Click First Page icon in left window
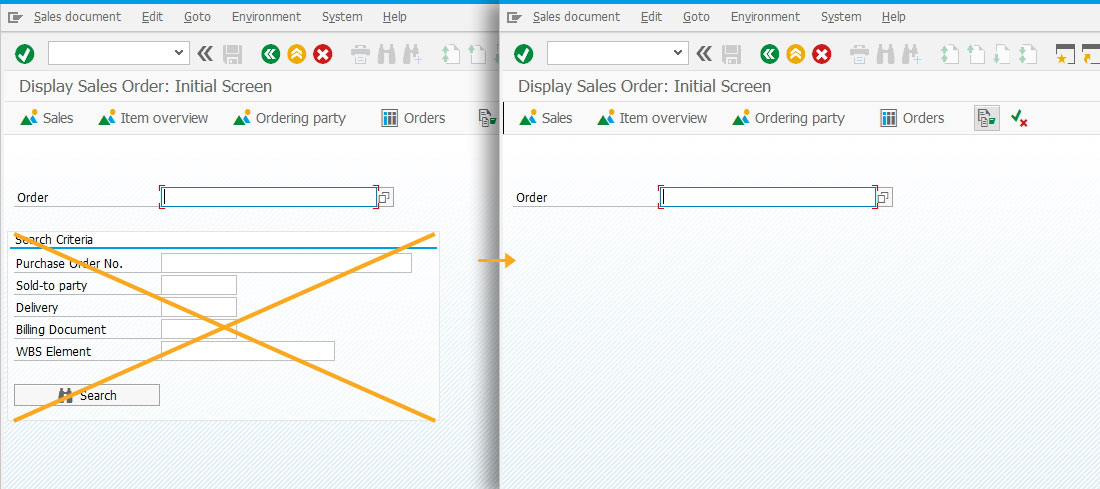This screenshot has width=1100, height=489. [450, 54]
